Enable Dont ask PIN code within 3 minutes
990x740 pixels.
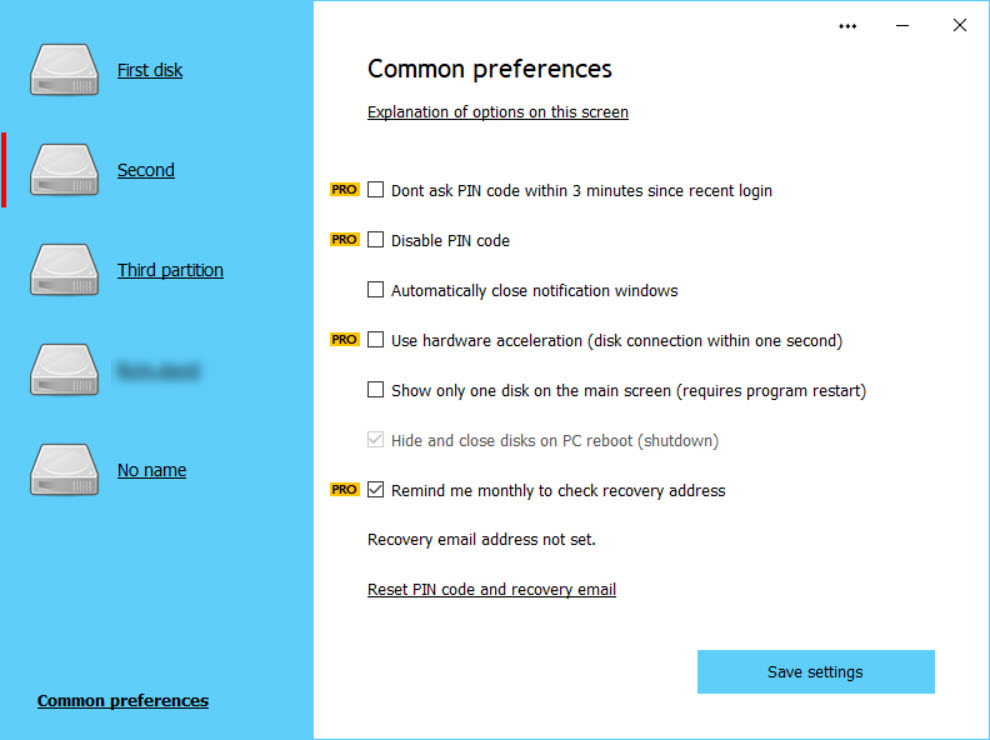click(376, 190)
